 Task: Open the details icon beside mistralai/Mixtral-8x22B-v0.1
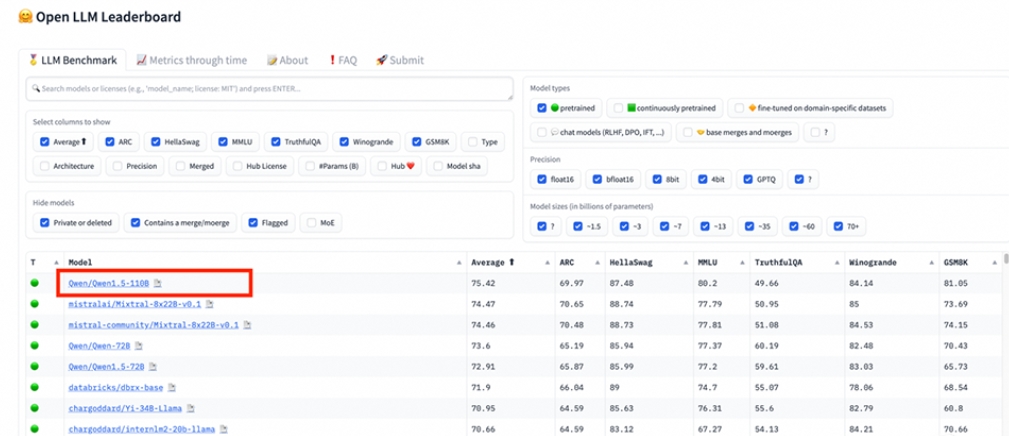coord(209,304)
